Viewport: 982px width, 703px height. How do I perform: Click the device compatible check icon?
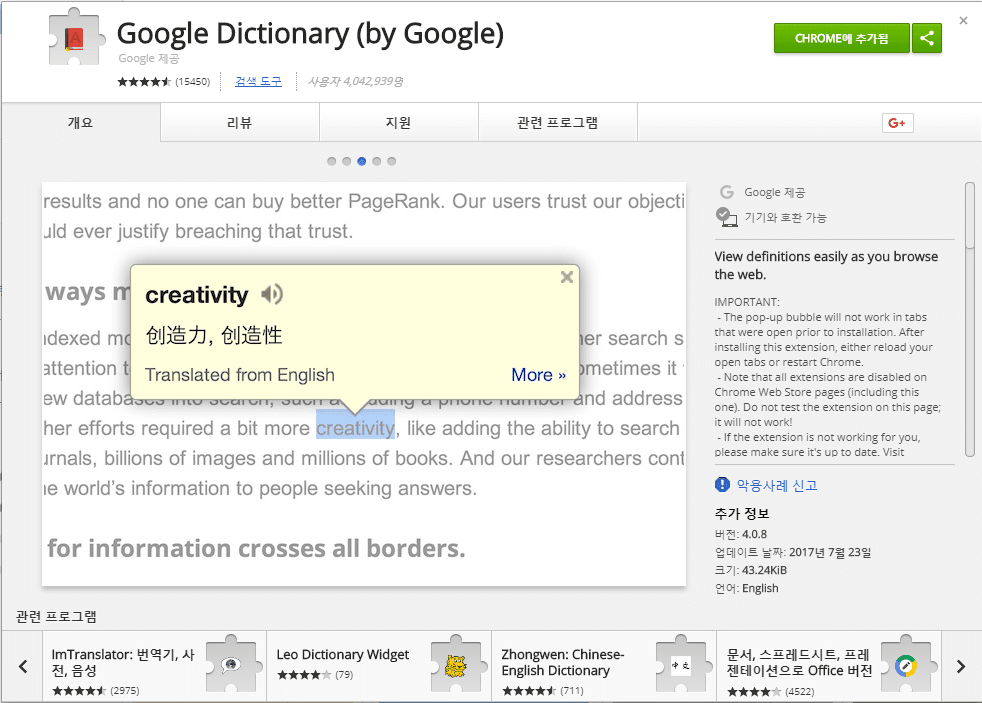point(726,217)
